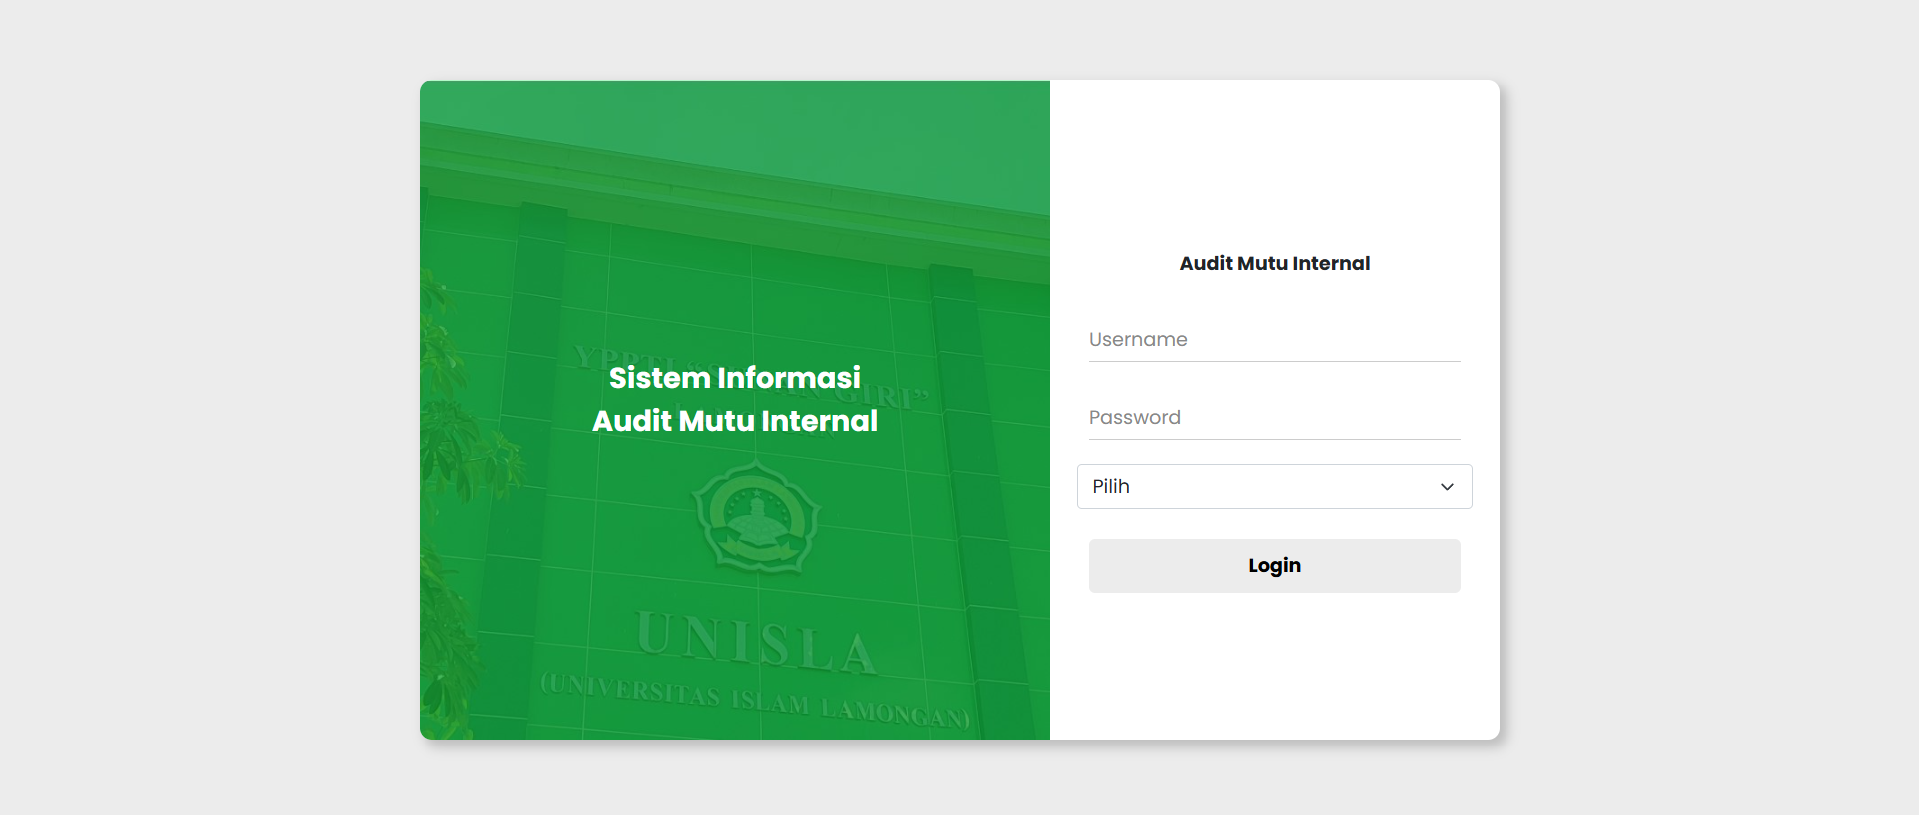The image size is (1919, 815).
Task: Click the black Audit Mutu Internal form heading
Action: [x=1274, y=264]
